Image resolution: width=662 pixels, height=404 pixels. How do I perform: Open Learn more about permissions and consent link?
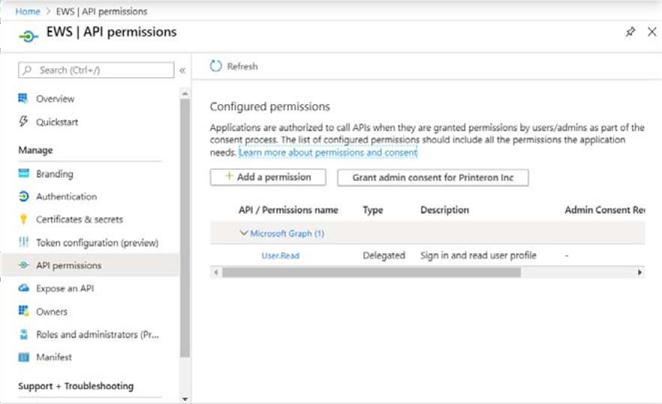tap(328, 152)
